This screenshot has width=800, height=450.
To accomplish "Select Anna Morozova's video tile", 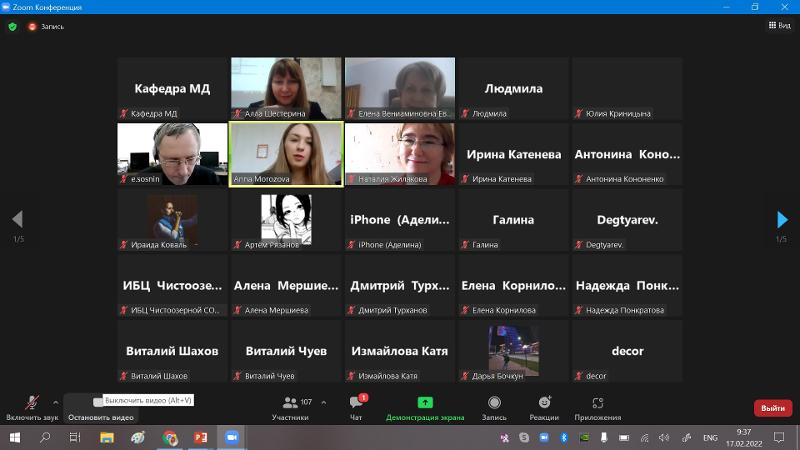I will coord(286,154).
